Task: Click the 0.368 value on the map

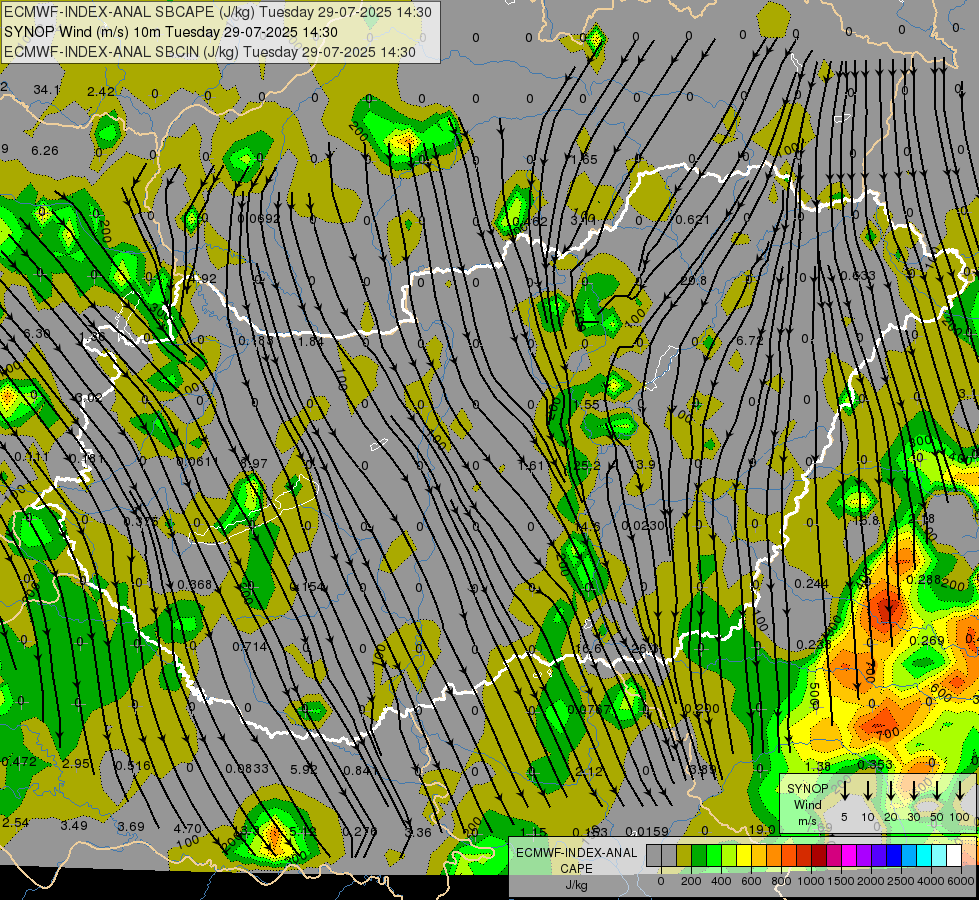Action: (x=195, y=585)
